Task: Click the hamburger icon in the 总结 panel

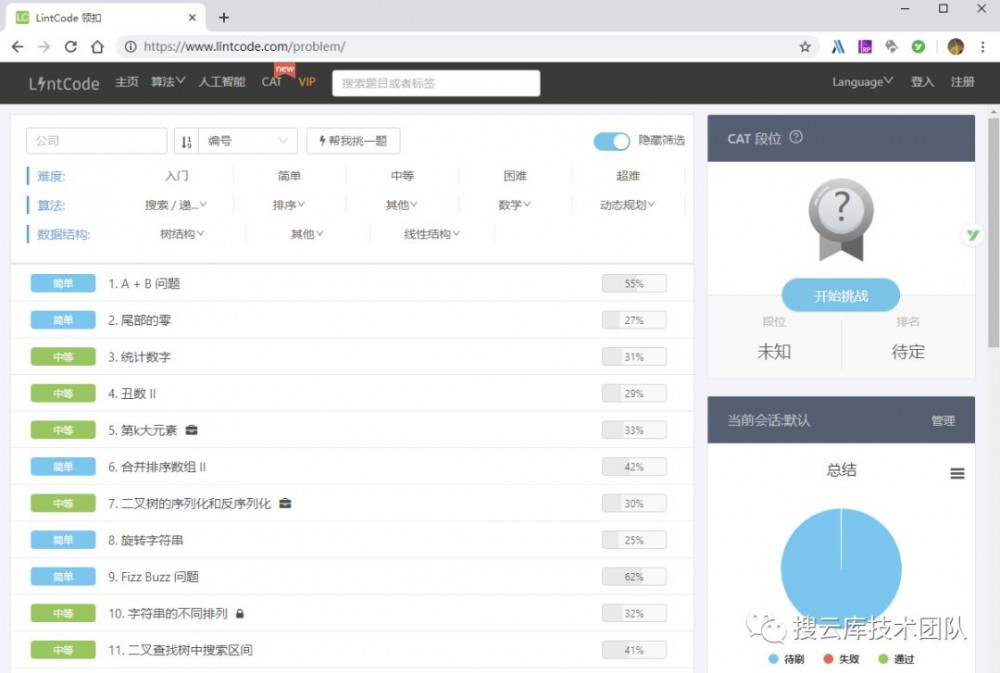Action: point(957,472)
